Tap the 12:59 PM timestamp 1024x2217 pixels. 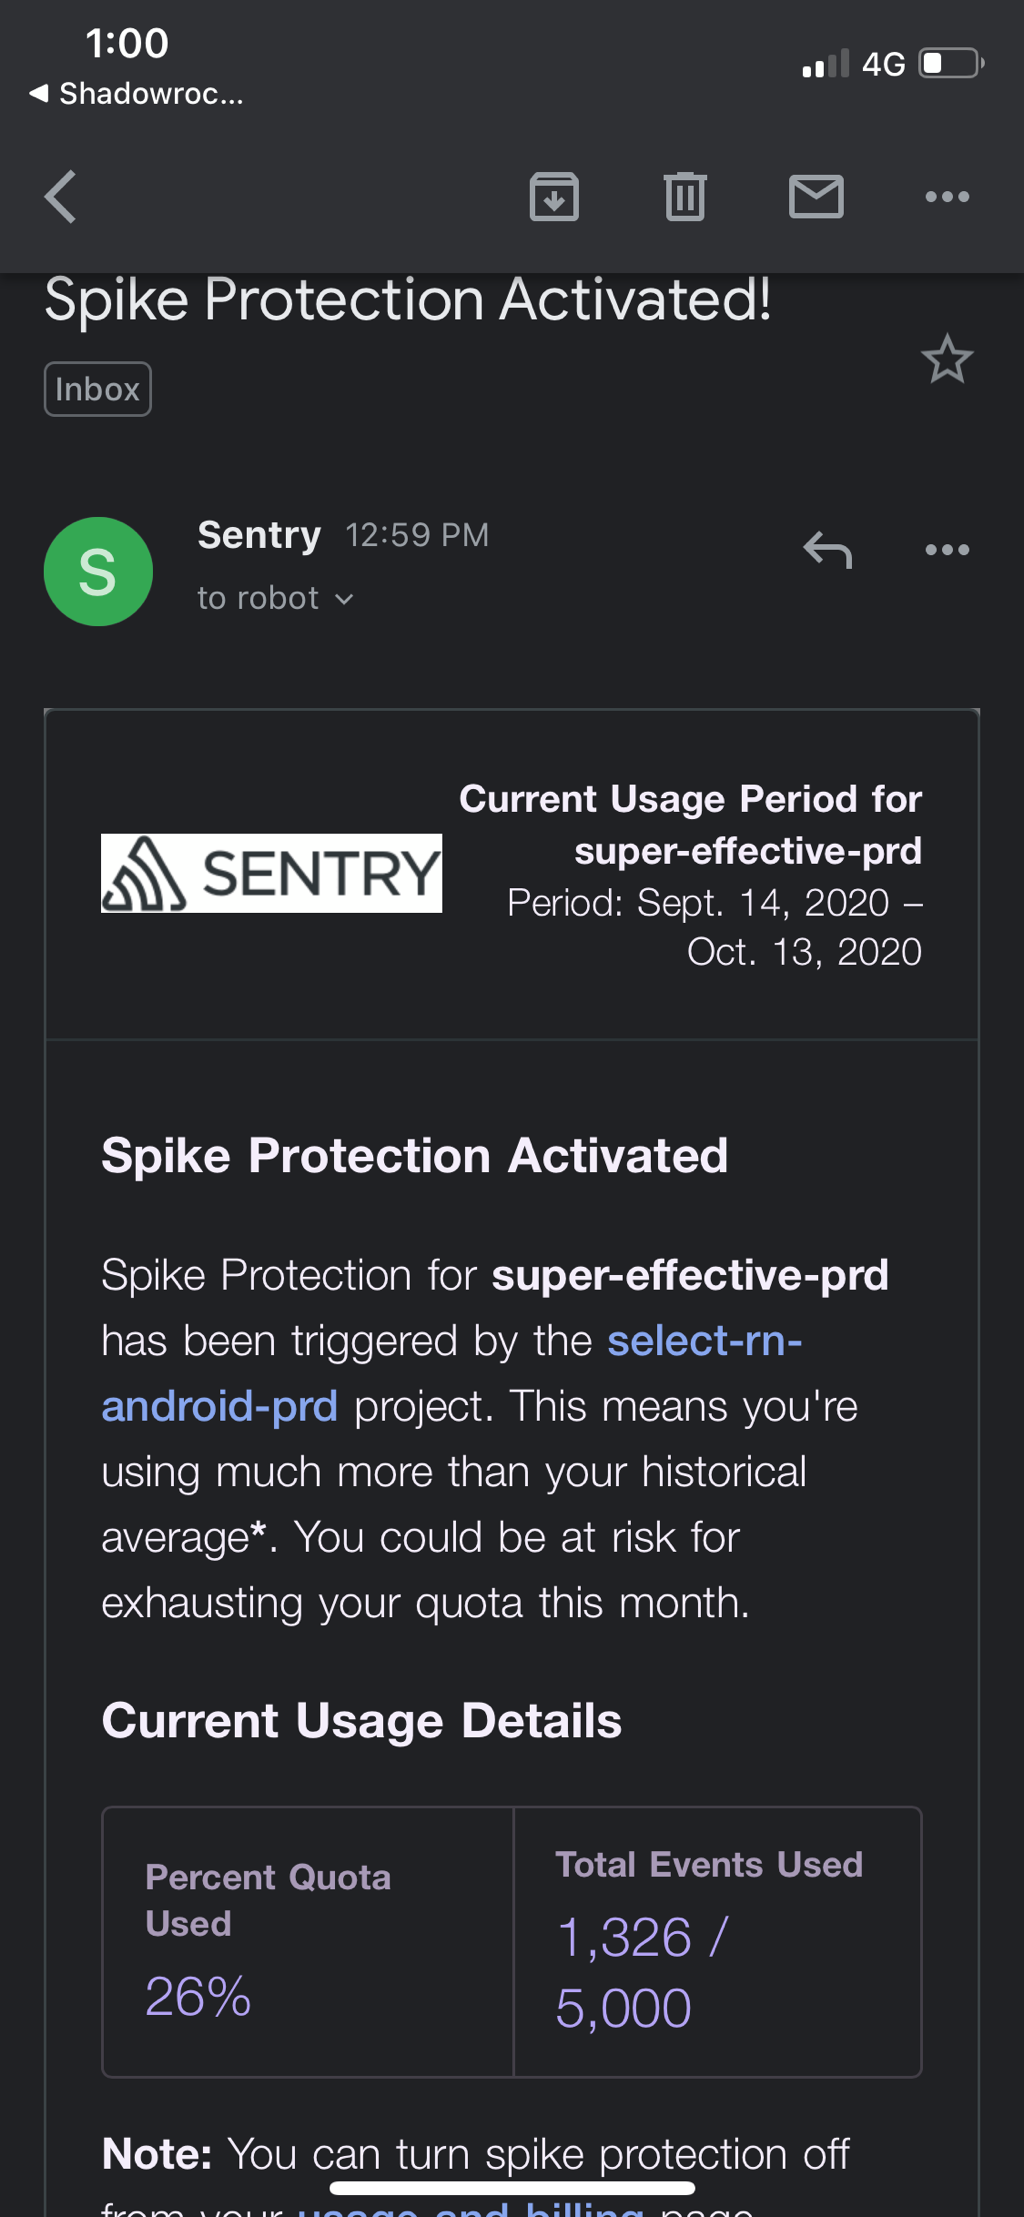coord(417,535)
